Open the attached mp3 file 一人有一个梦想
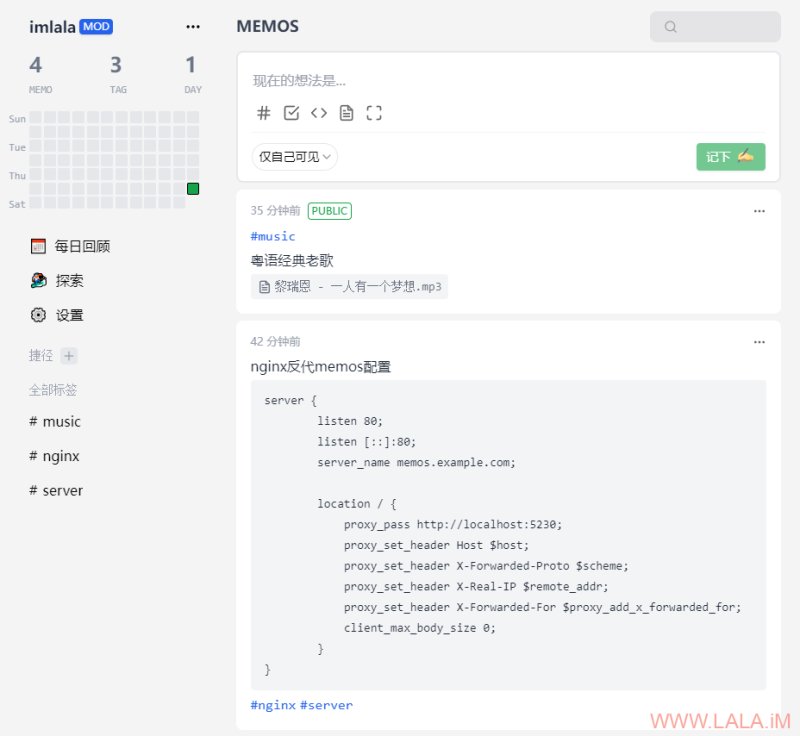The height and width of the screenshot is (736, 800). coord(349,287)
